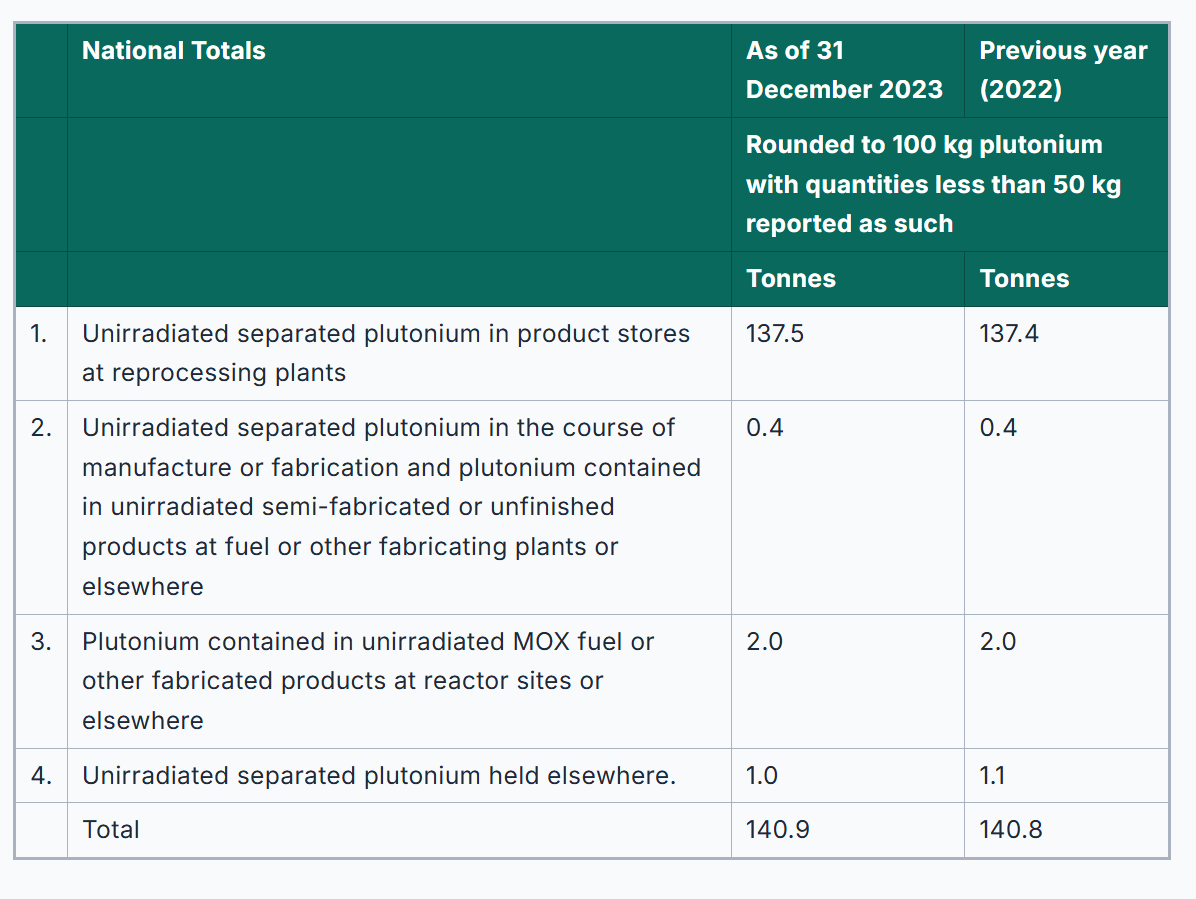Select the unirradiated MOX fuel description text
This screenshot has width=1196, height=899.
coord(367,681)
